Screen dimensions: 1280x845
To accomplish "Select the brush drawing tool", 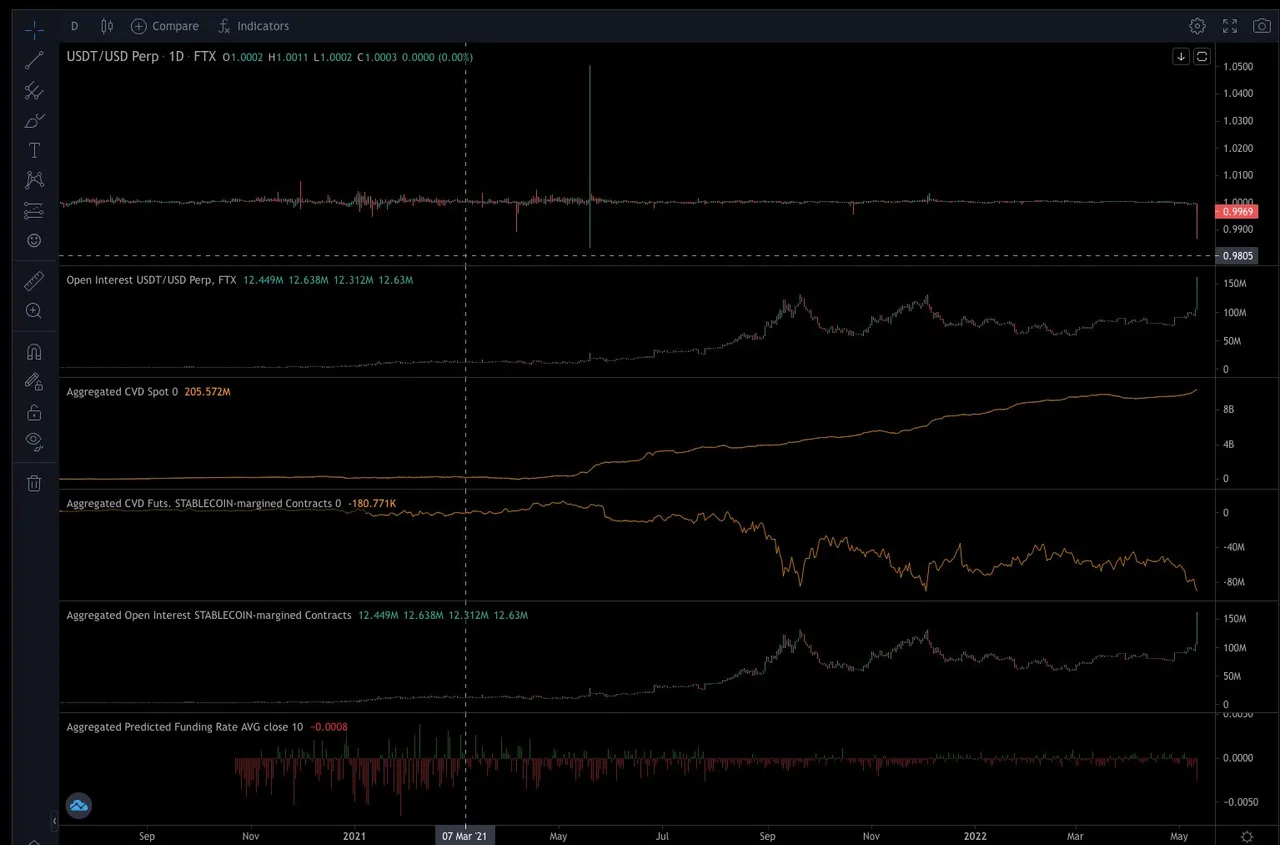I will [x=34, y=121].
